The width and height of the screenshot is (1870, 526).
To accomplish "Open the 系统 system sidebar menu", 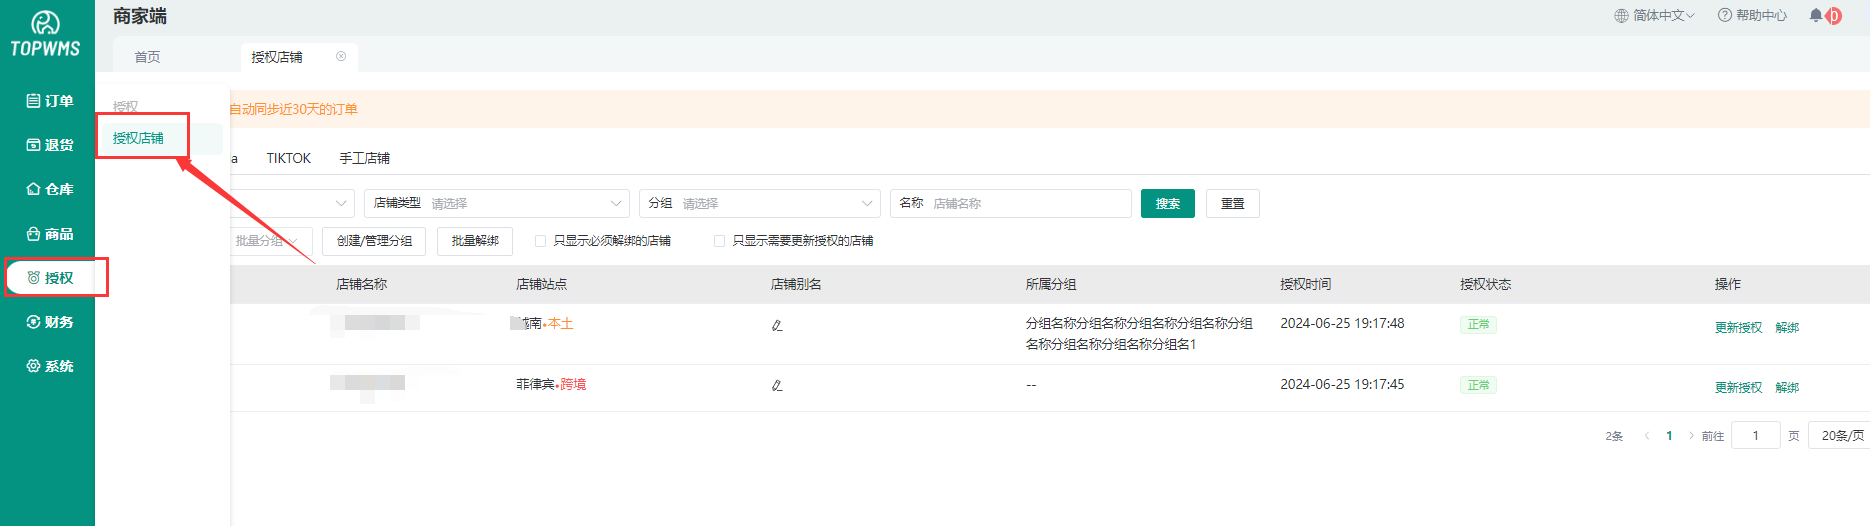I will click(49, 366).
